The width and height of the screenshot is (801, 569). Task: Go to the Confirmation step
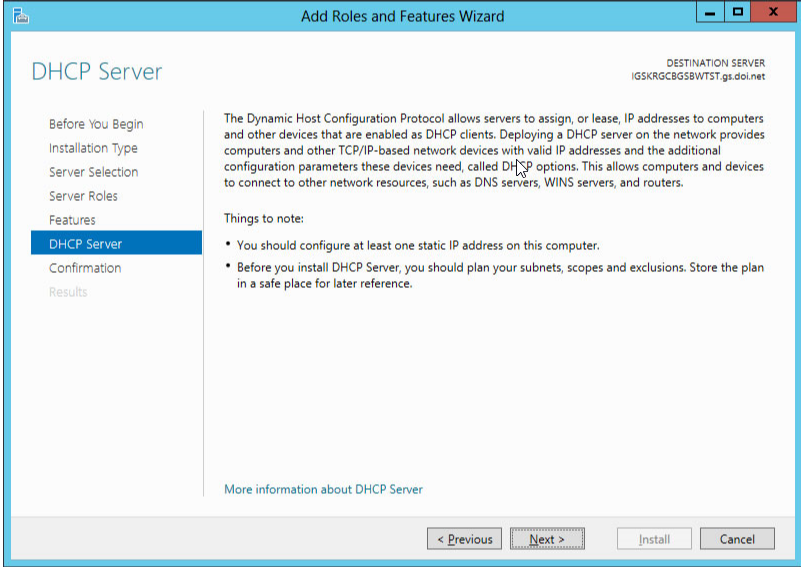click(85, 268)
